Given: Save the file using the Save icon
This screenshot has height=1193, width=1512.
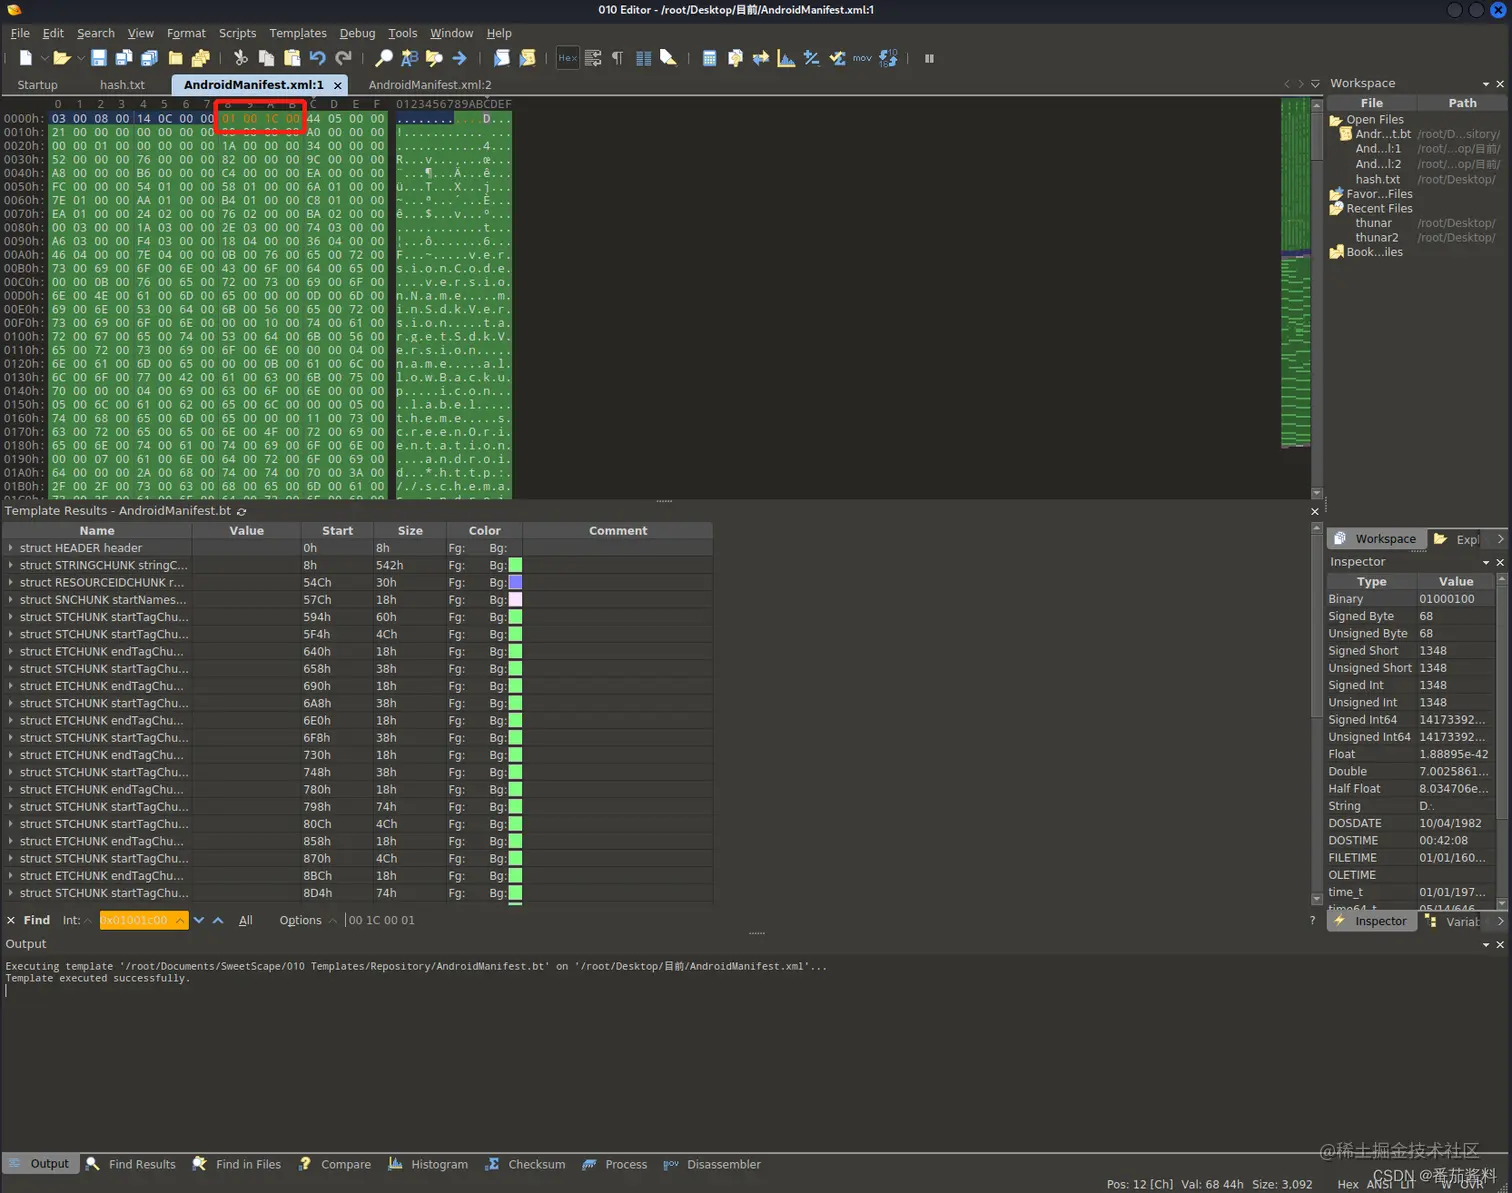Looking at the screenshot, I should point(98,58).
